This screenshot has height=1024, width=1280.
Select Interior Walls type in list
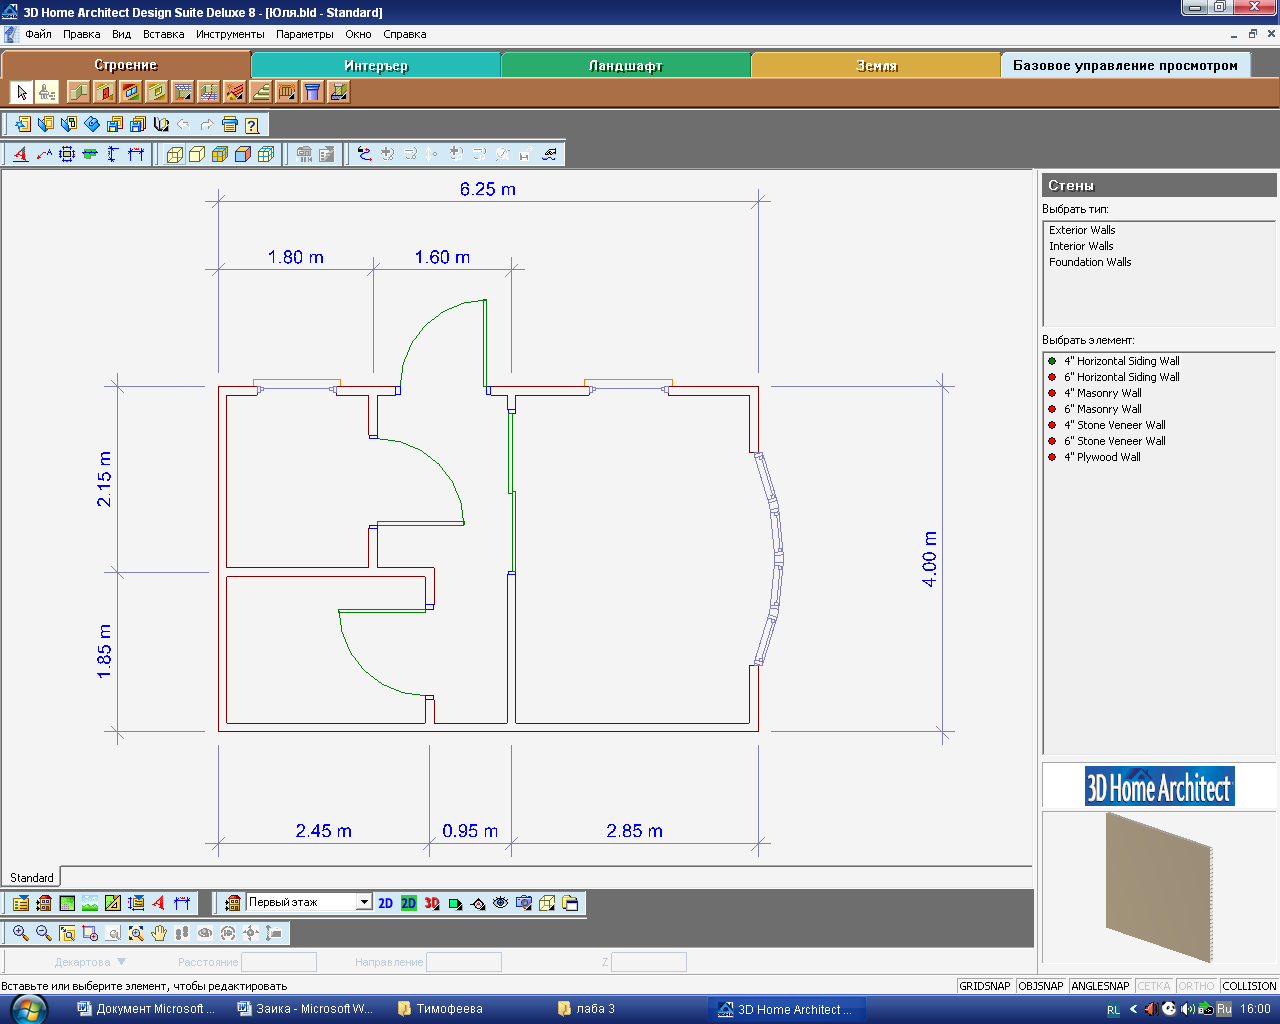click(1081, 246)
